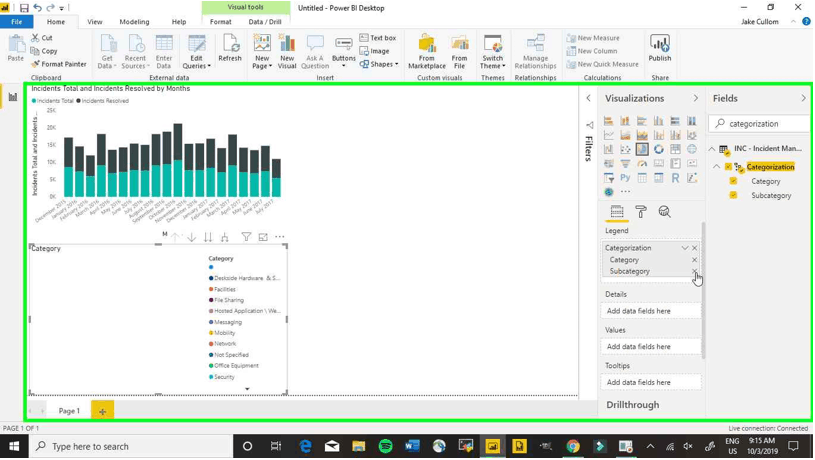Choose the gauge visualization
The image size is (815, 460).
(x=642, y=164)
